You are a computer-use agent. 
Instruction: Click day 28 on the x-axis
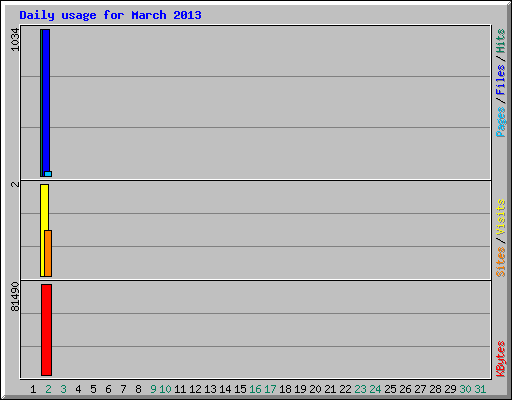click(x=435, y=389)
